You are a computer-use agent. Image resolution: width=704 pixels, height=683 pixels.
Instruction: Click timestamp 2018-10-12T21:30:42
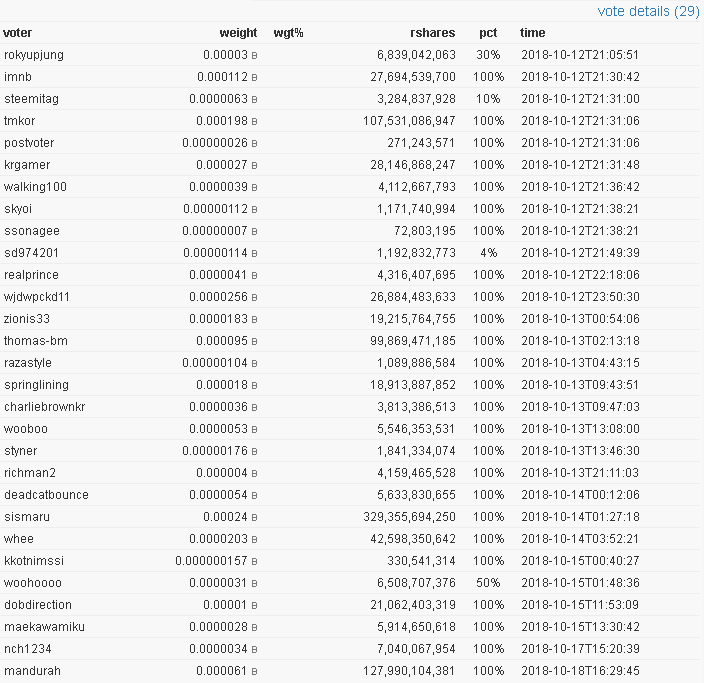(580, 77)
